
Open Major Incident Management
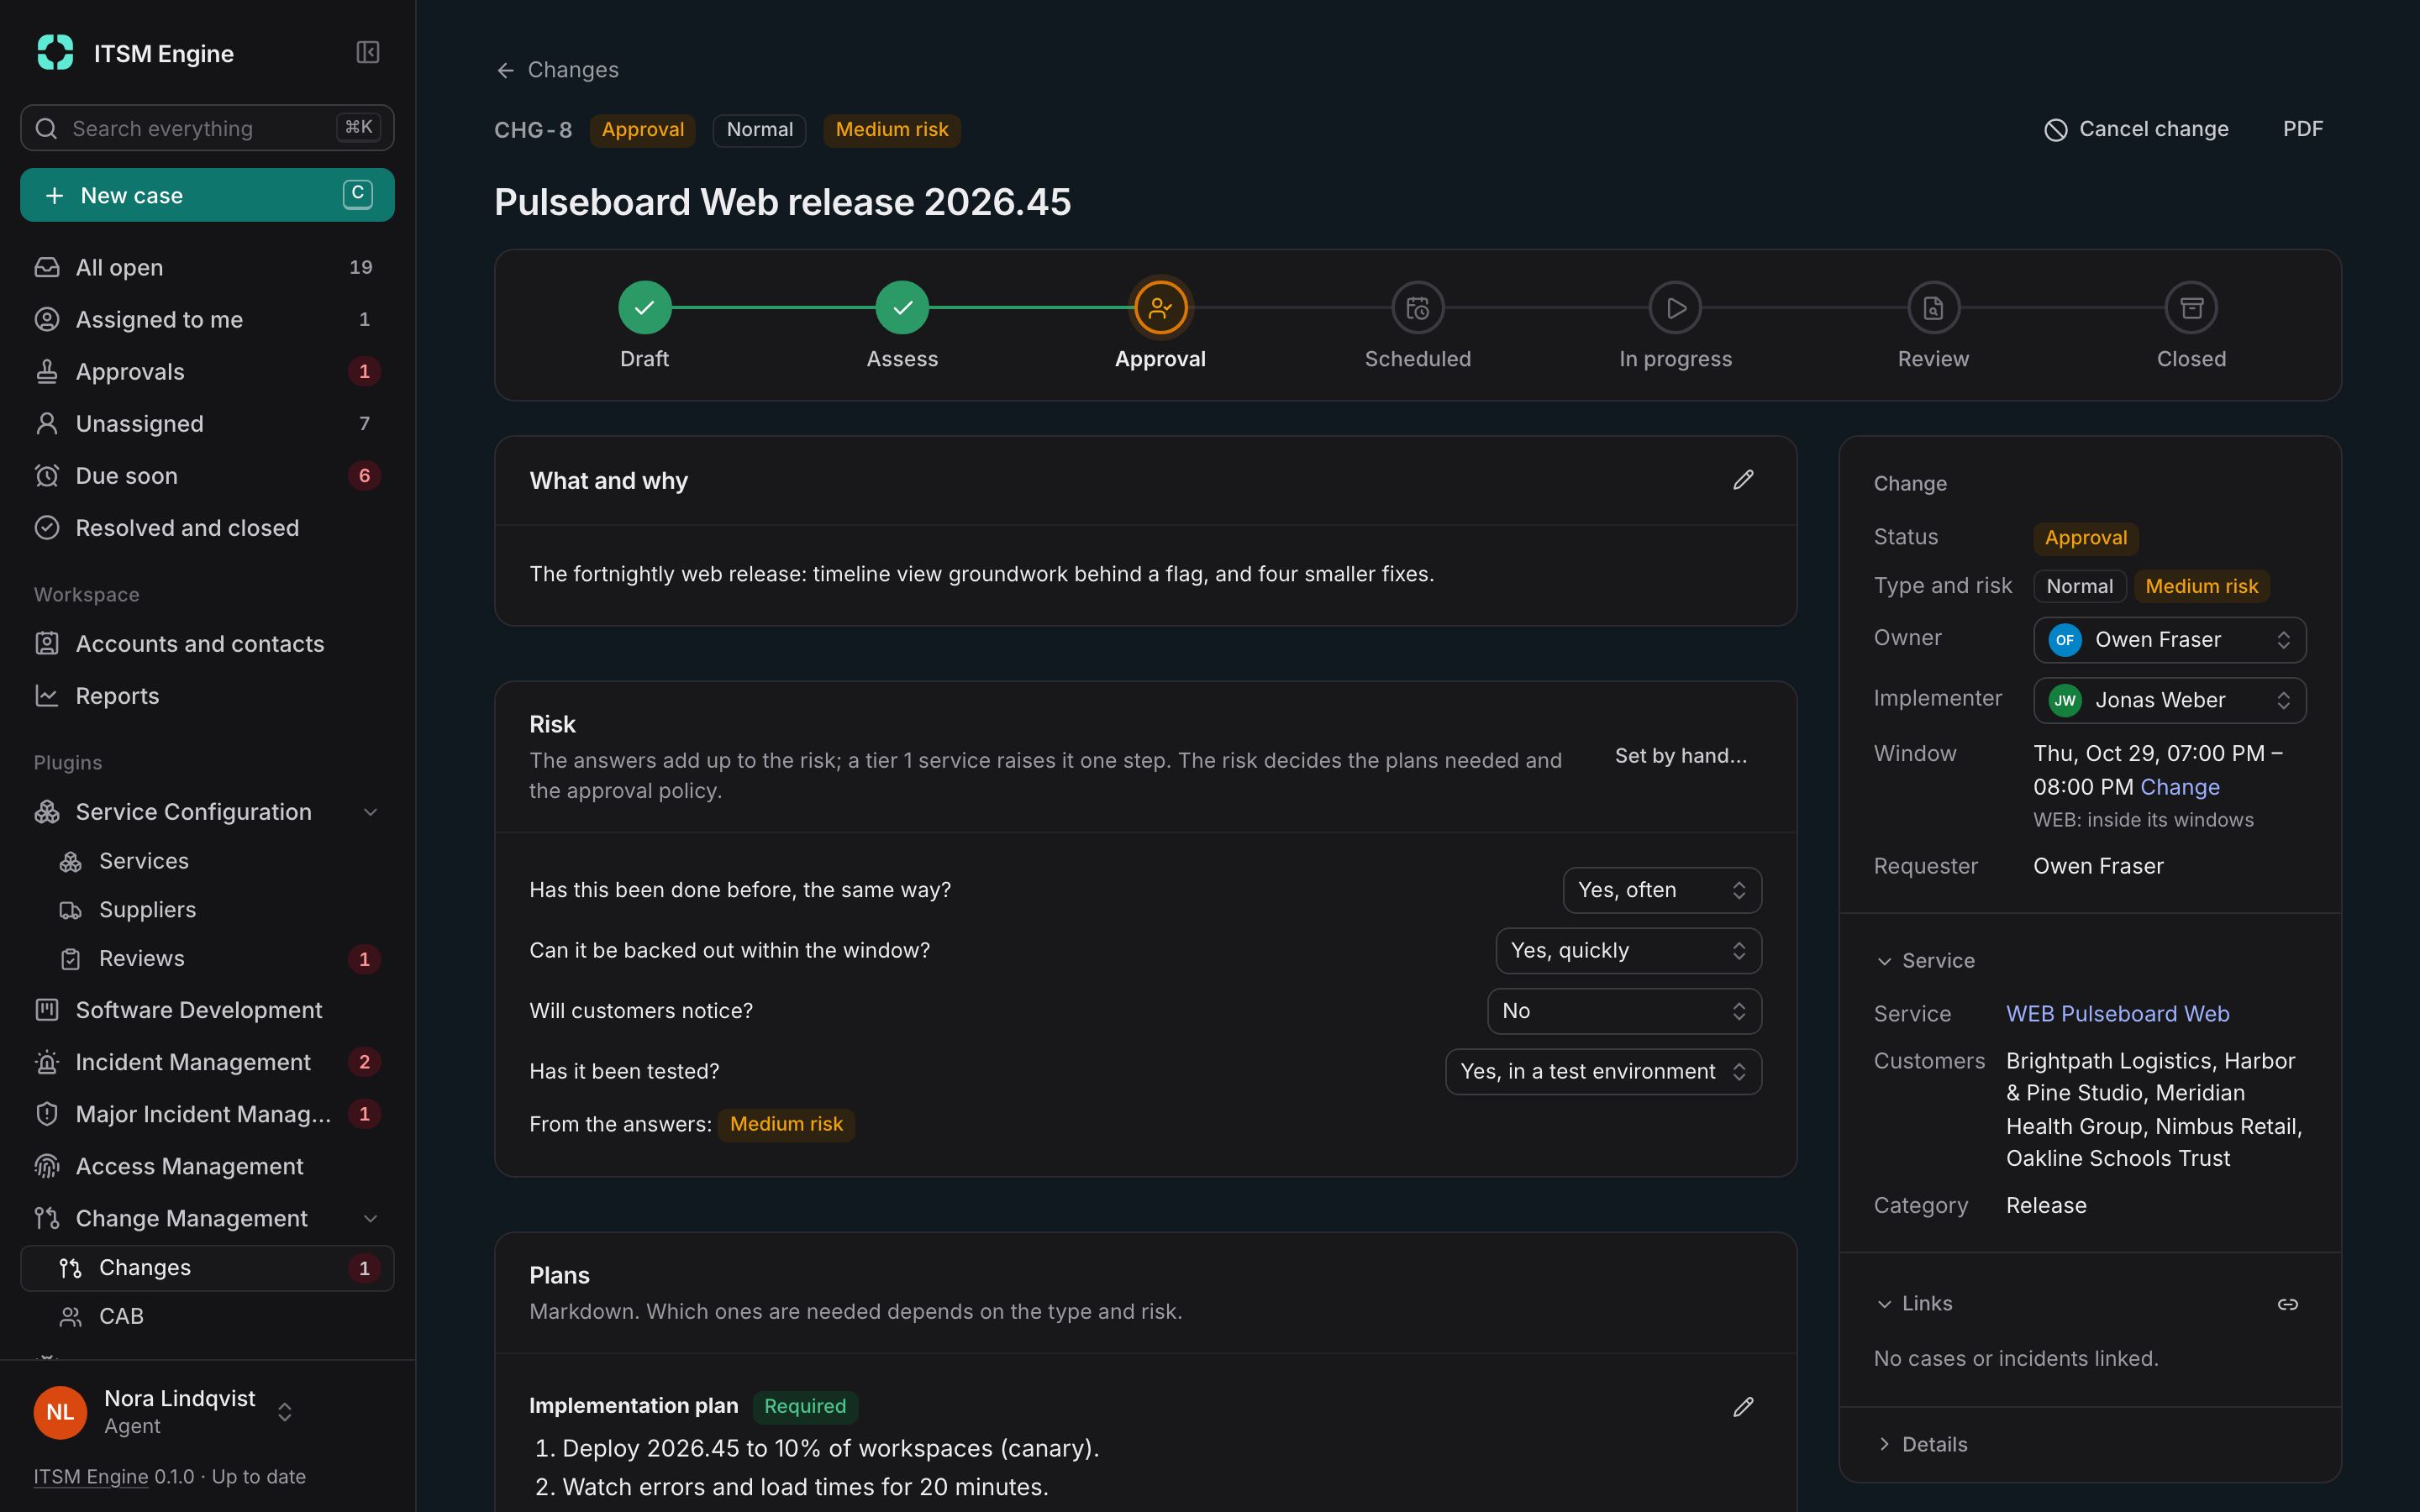(x=207, y=1114)
